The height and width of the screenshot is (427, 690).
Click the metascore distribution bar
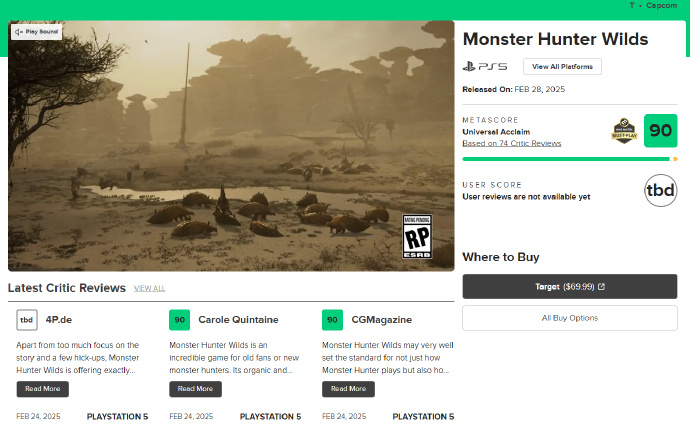pyautogui.click(x=569, y=159)
